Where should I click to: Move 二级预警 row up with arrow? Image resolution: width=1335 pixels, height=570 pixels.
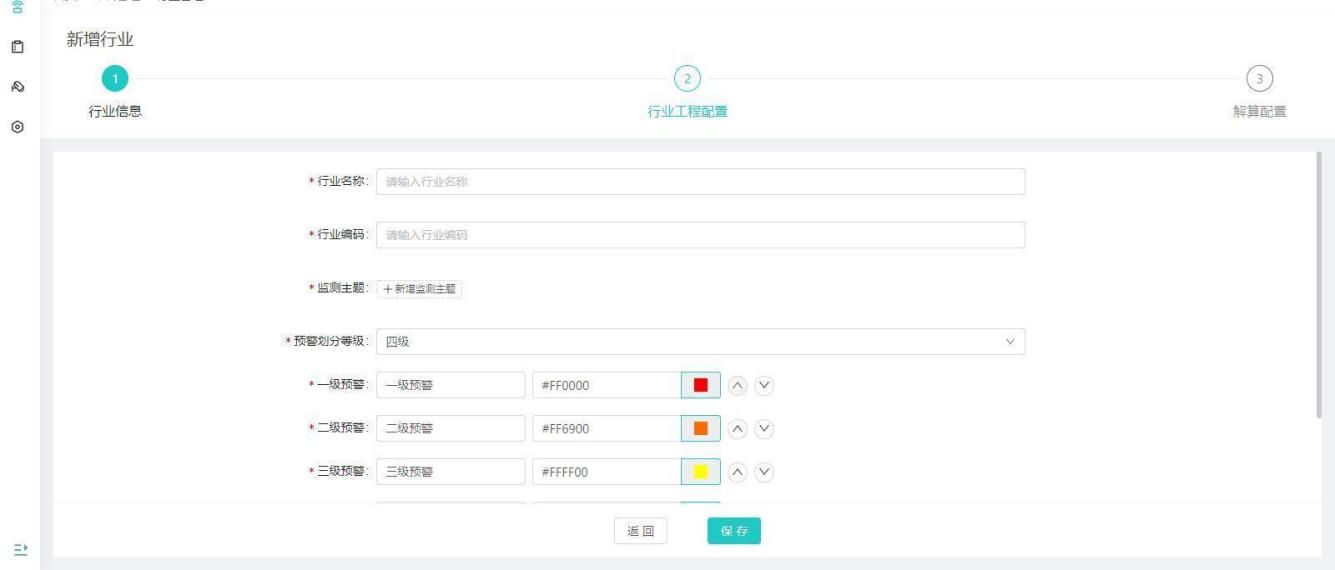737,429
